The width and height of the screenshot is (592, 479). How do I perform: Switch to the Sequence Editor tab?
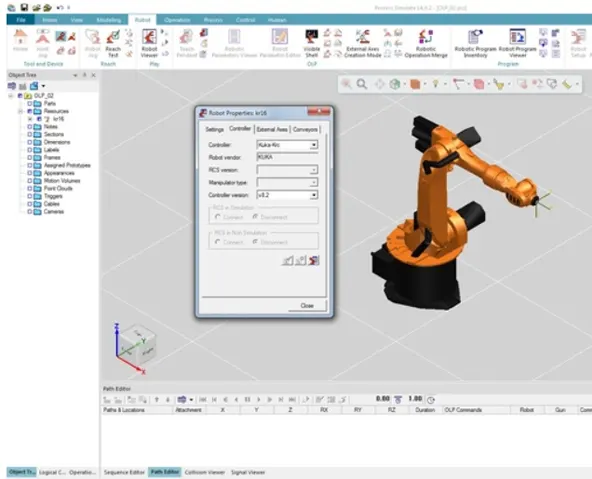(124, 472)
